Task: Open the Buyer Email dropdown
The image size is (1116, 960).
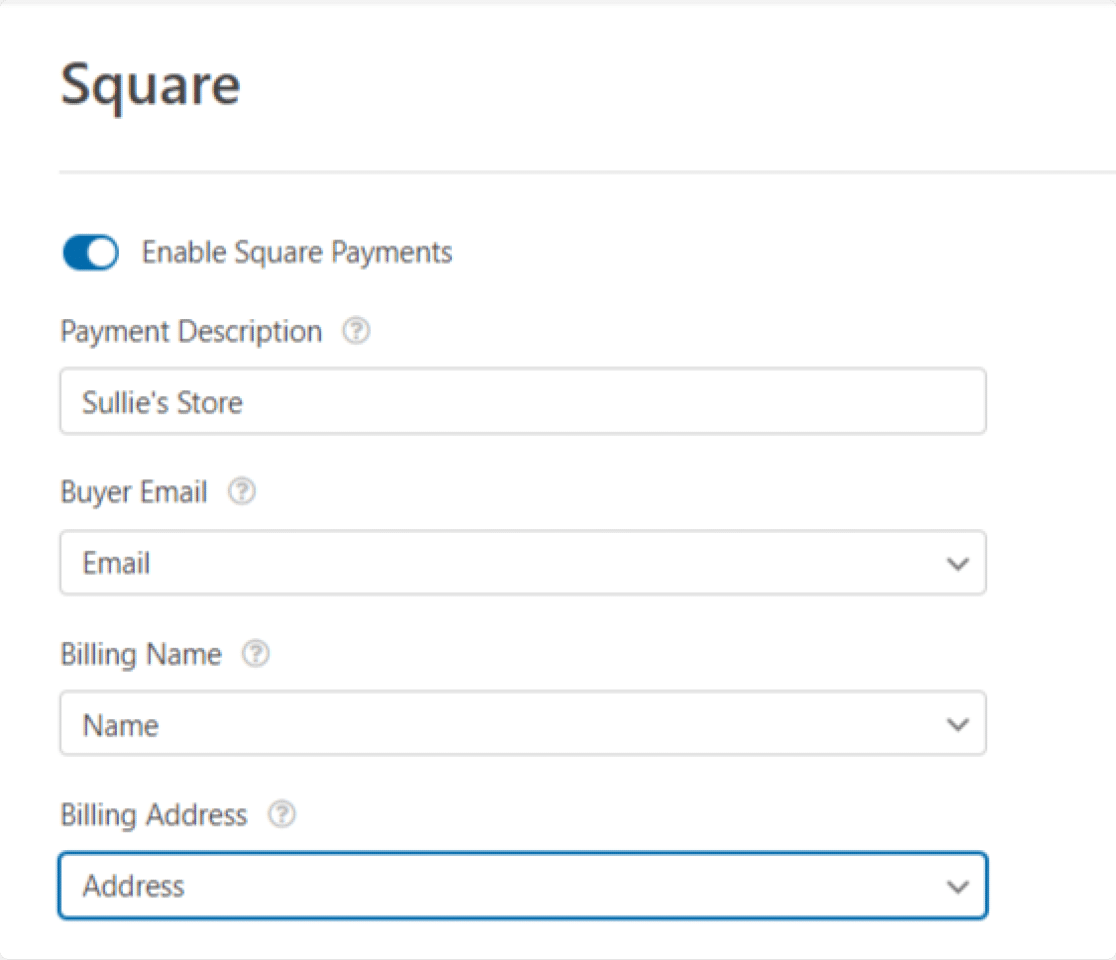Action: [x=523, y=562]
